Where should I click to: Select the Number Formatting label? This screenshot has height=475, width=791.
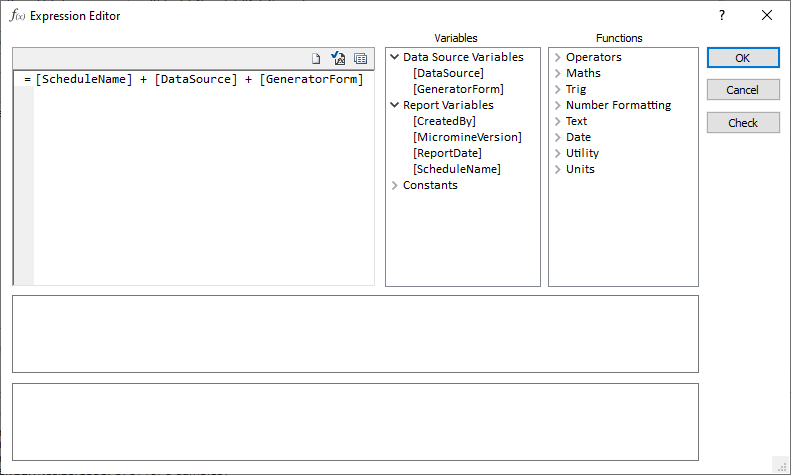point(618,105)
